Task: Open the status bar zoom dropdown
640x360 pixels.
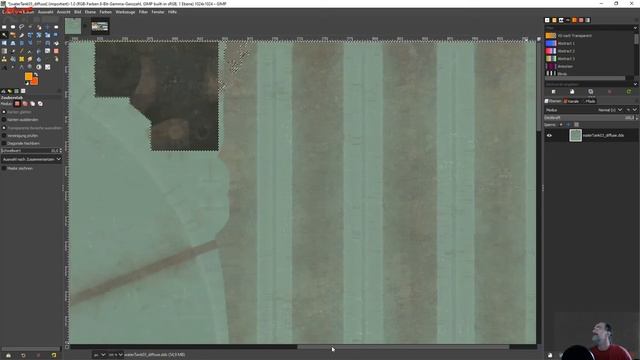Action: pyautogui.click(x=116, y=355)
